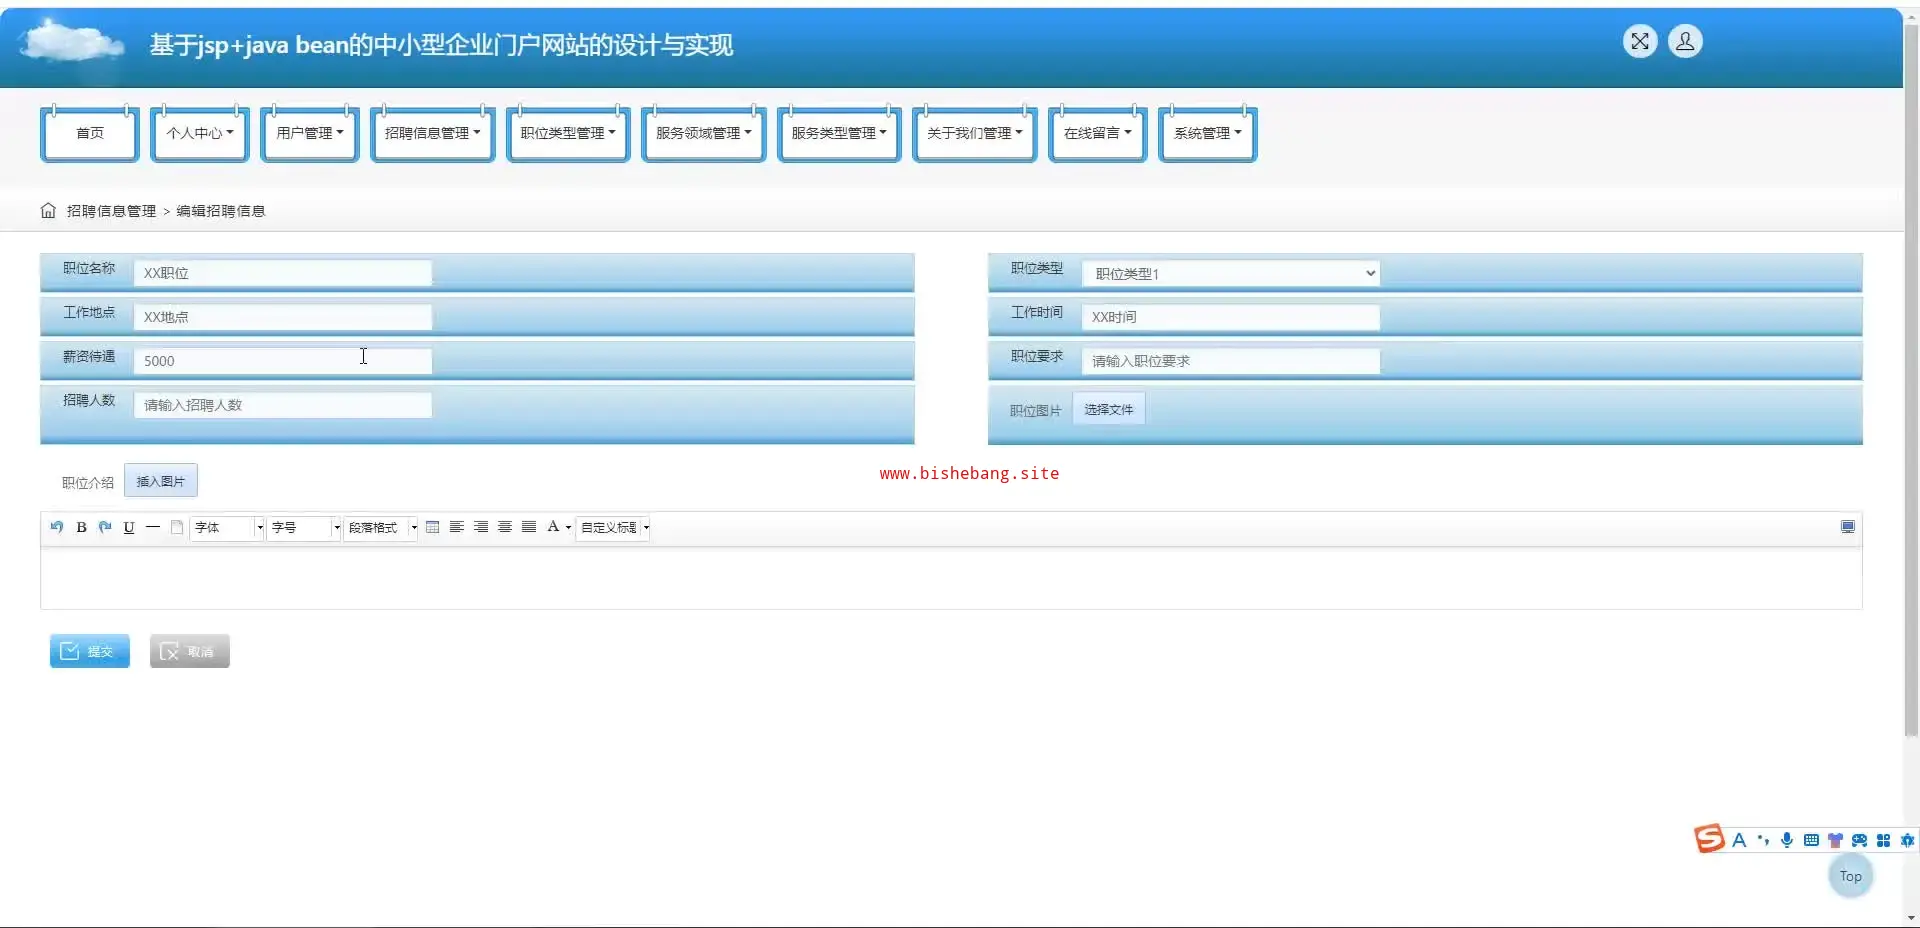Click the page vertical scrollbar
This screenshot has width=1920, height=928.
point(1911,380)
